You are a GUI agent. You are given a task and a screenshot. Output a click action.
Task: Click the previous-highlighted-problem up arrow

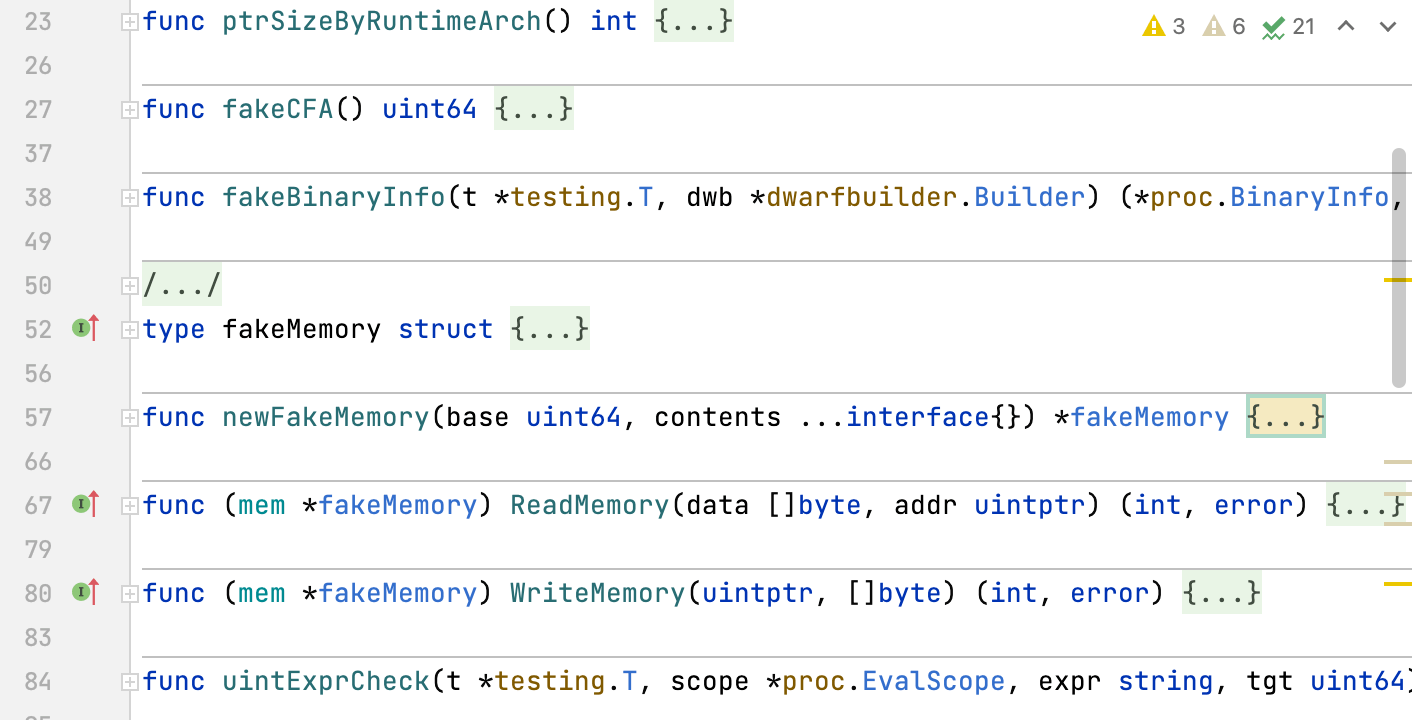coord(1346,25)
